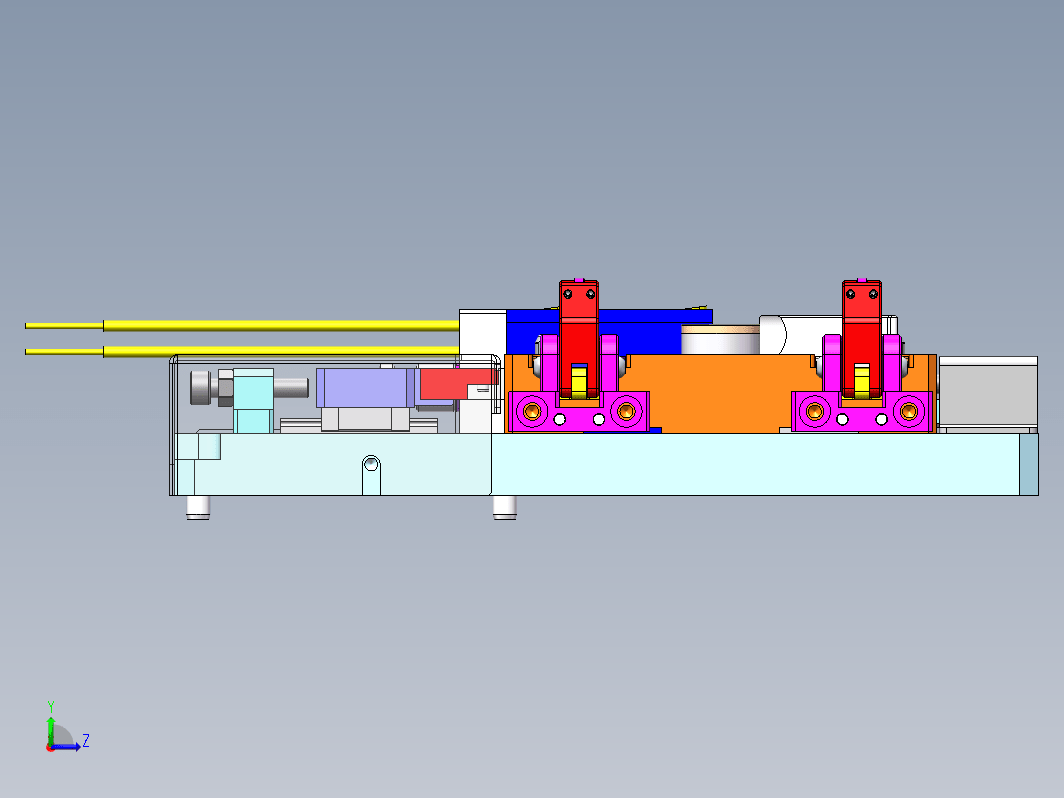Screen dimensions: 1064x798
Task: Select the large orange block body
Action: click(719, 394)
